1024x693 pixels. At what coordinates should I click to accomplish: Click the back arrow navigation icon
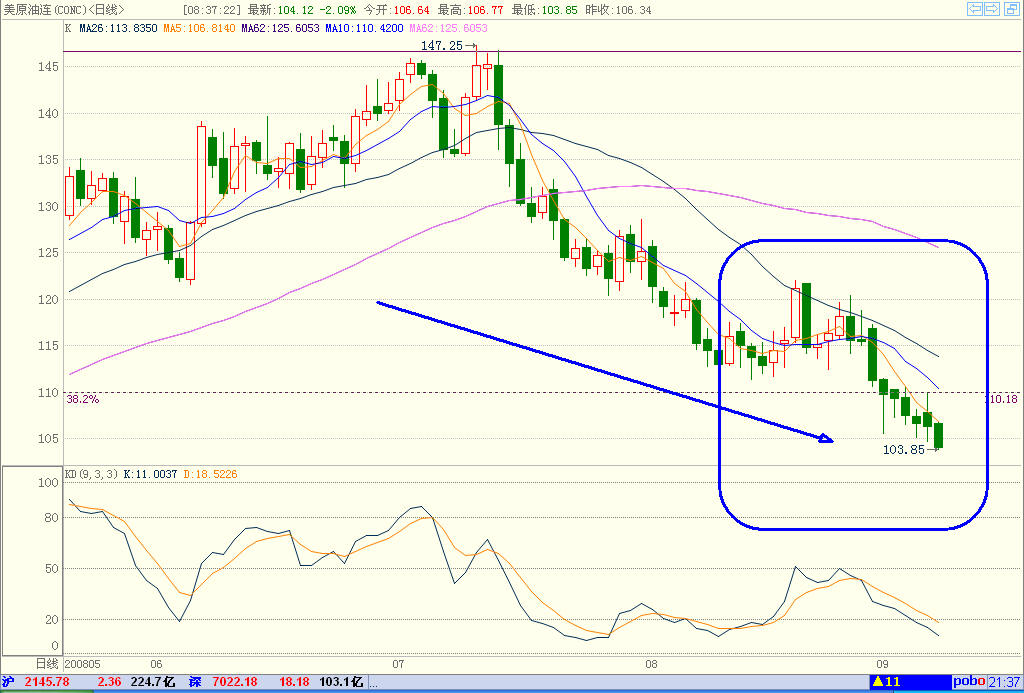click(975, 8)
